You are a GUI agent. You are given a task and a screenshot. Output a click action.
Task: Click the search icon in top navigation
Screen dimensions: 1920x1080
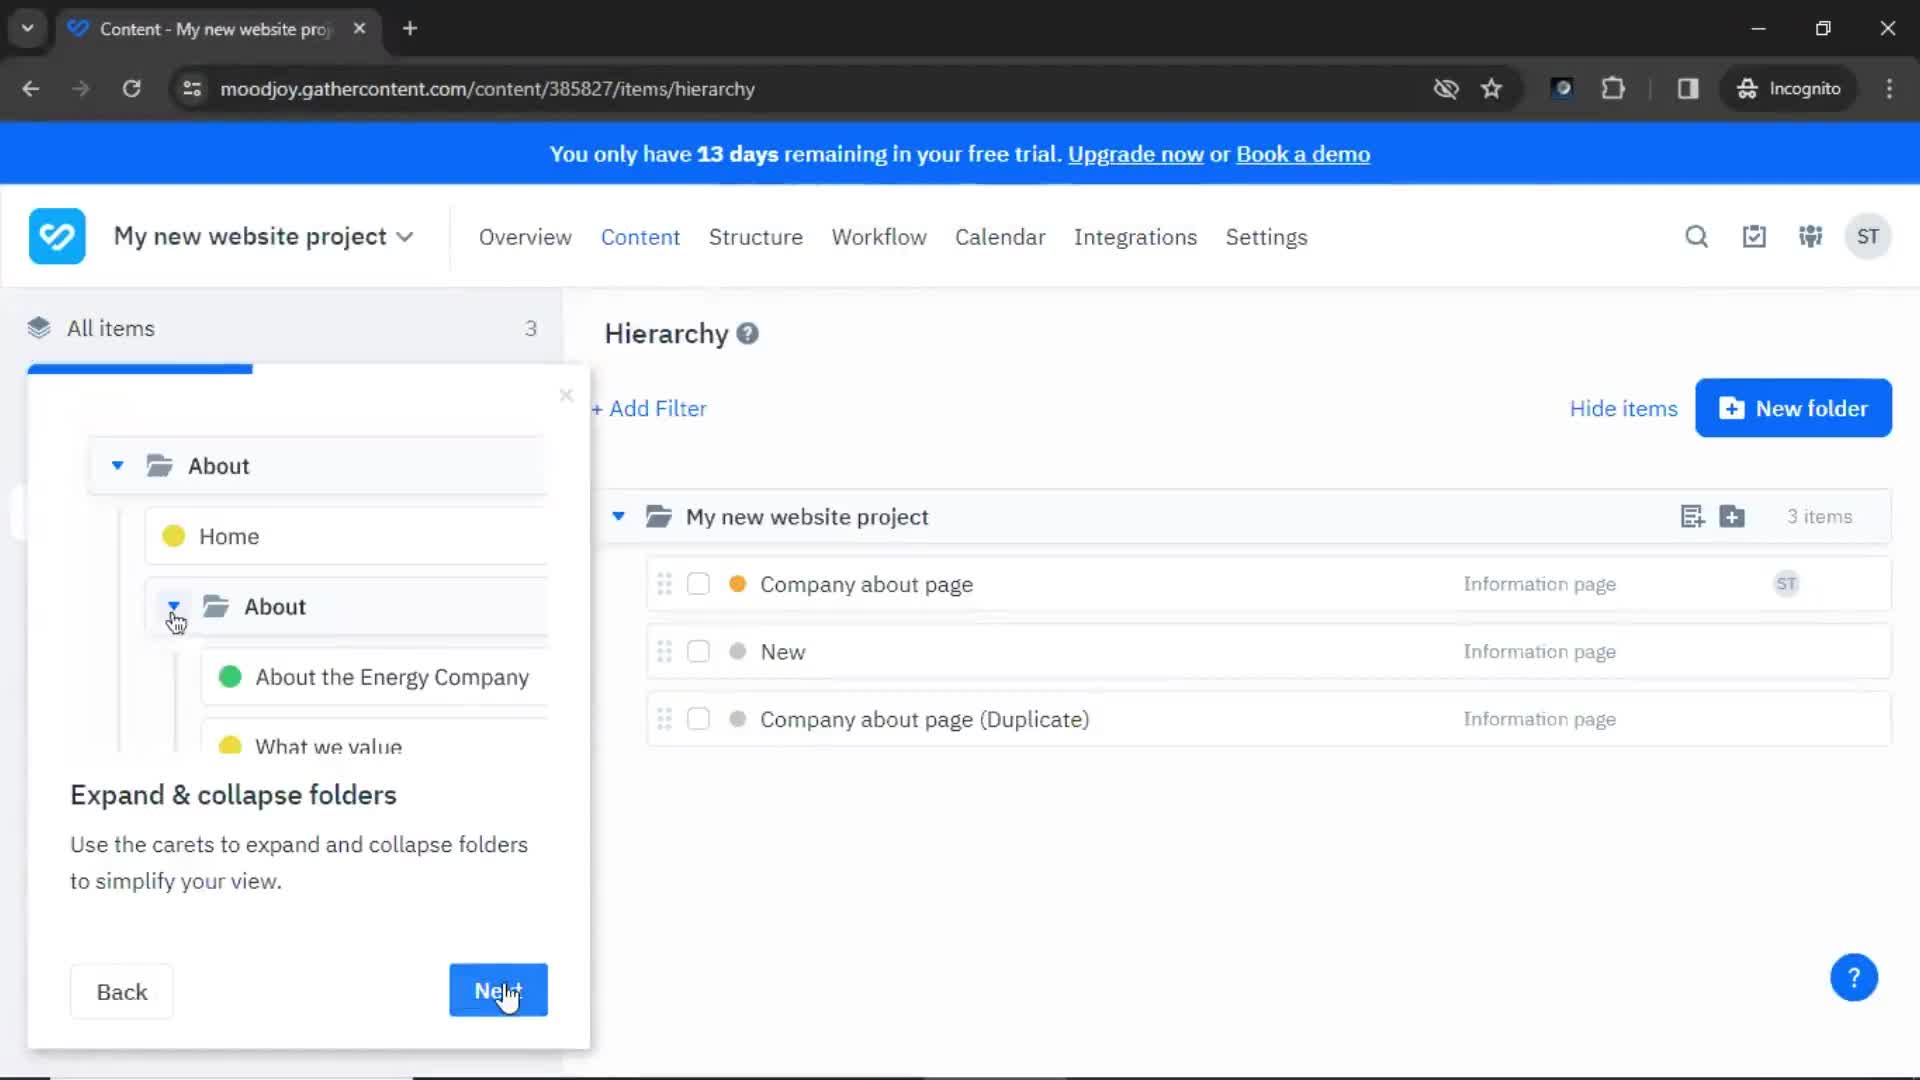click(1697, 236)
